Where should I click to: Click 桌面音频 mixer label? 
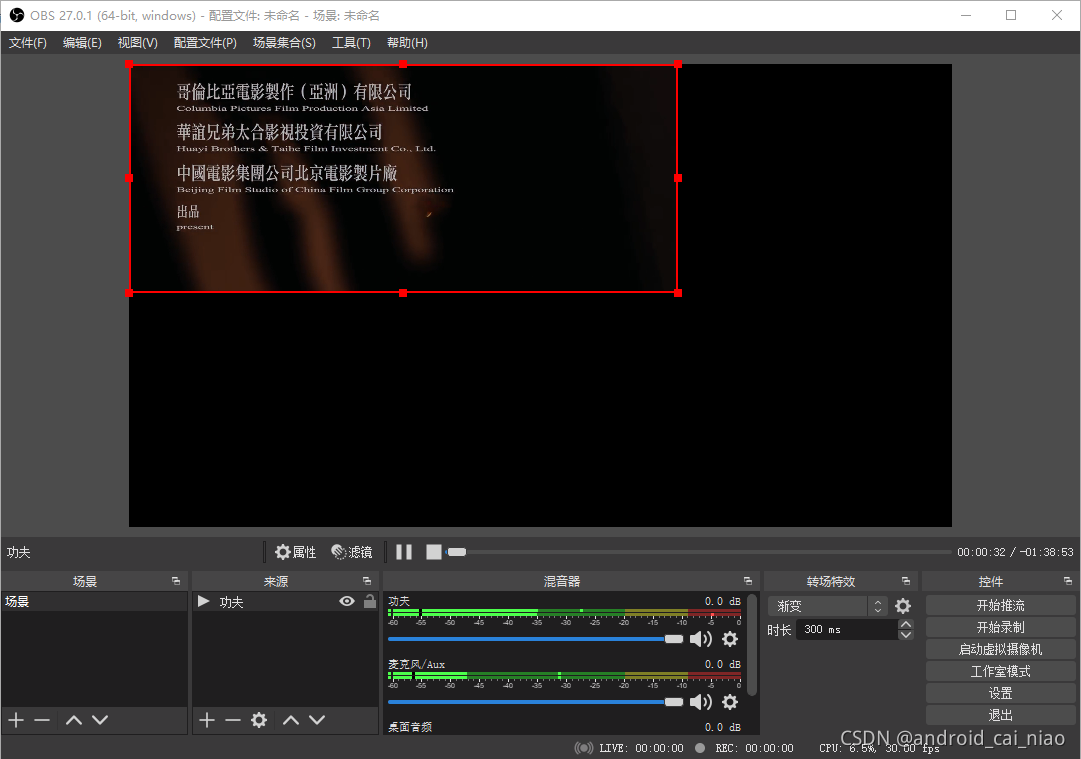(x=410, y=727)
